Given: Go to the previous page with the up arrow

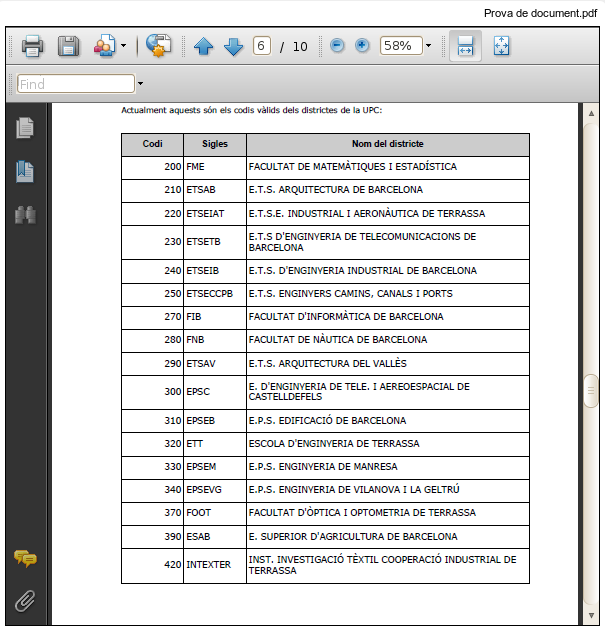Looking at the screenshot, I should coord(204,47).
